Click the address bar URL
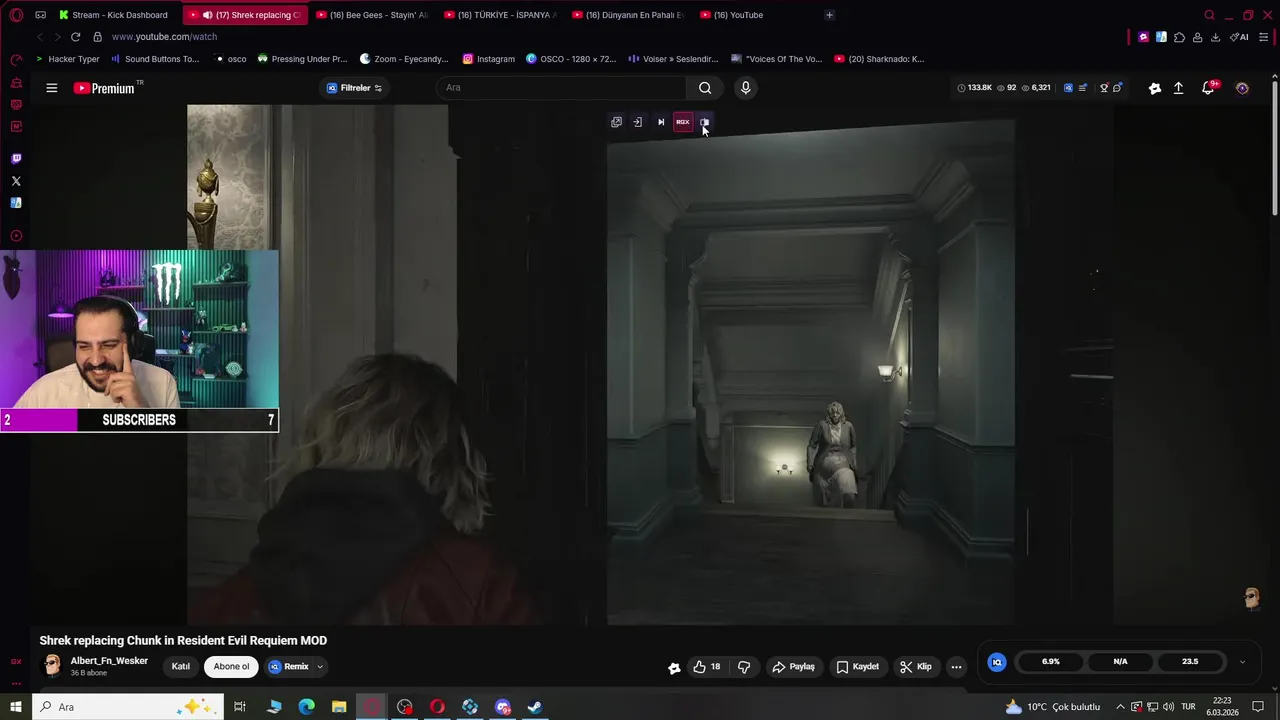Image resolution: width=1280 pixels, height=720 pixels. pyautogui.click(x=164, y=37)
